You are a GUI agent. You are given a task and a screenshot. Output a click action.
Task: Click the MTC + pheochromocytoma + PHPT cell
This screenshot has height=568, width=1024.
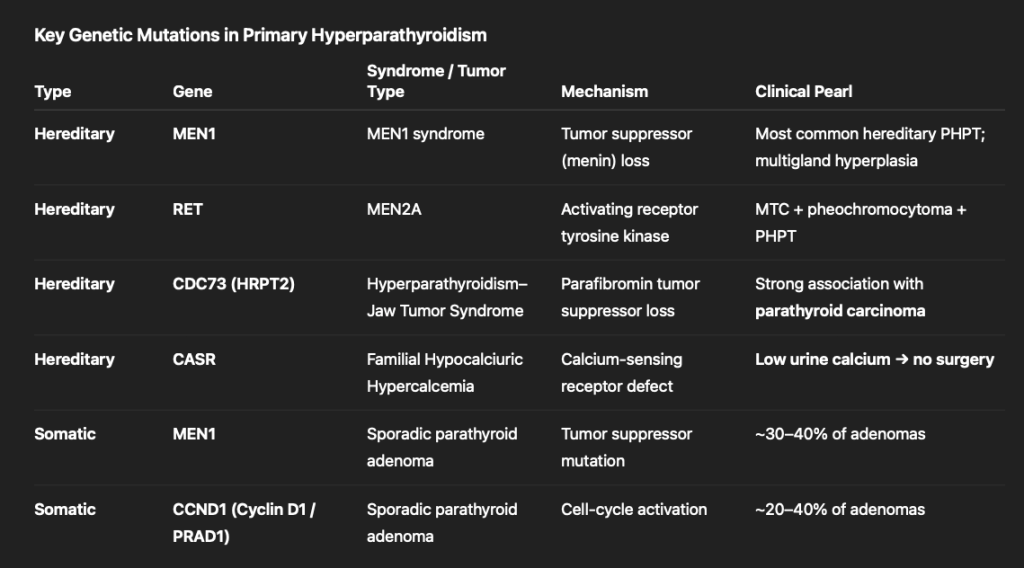click(x=860, y=222)
